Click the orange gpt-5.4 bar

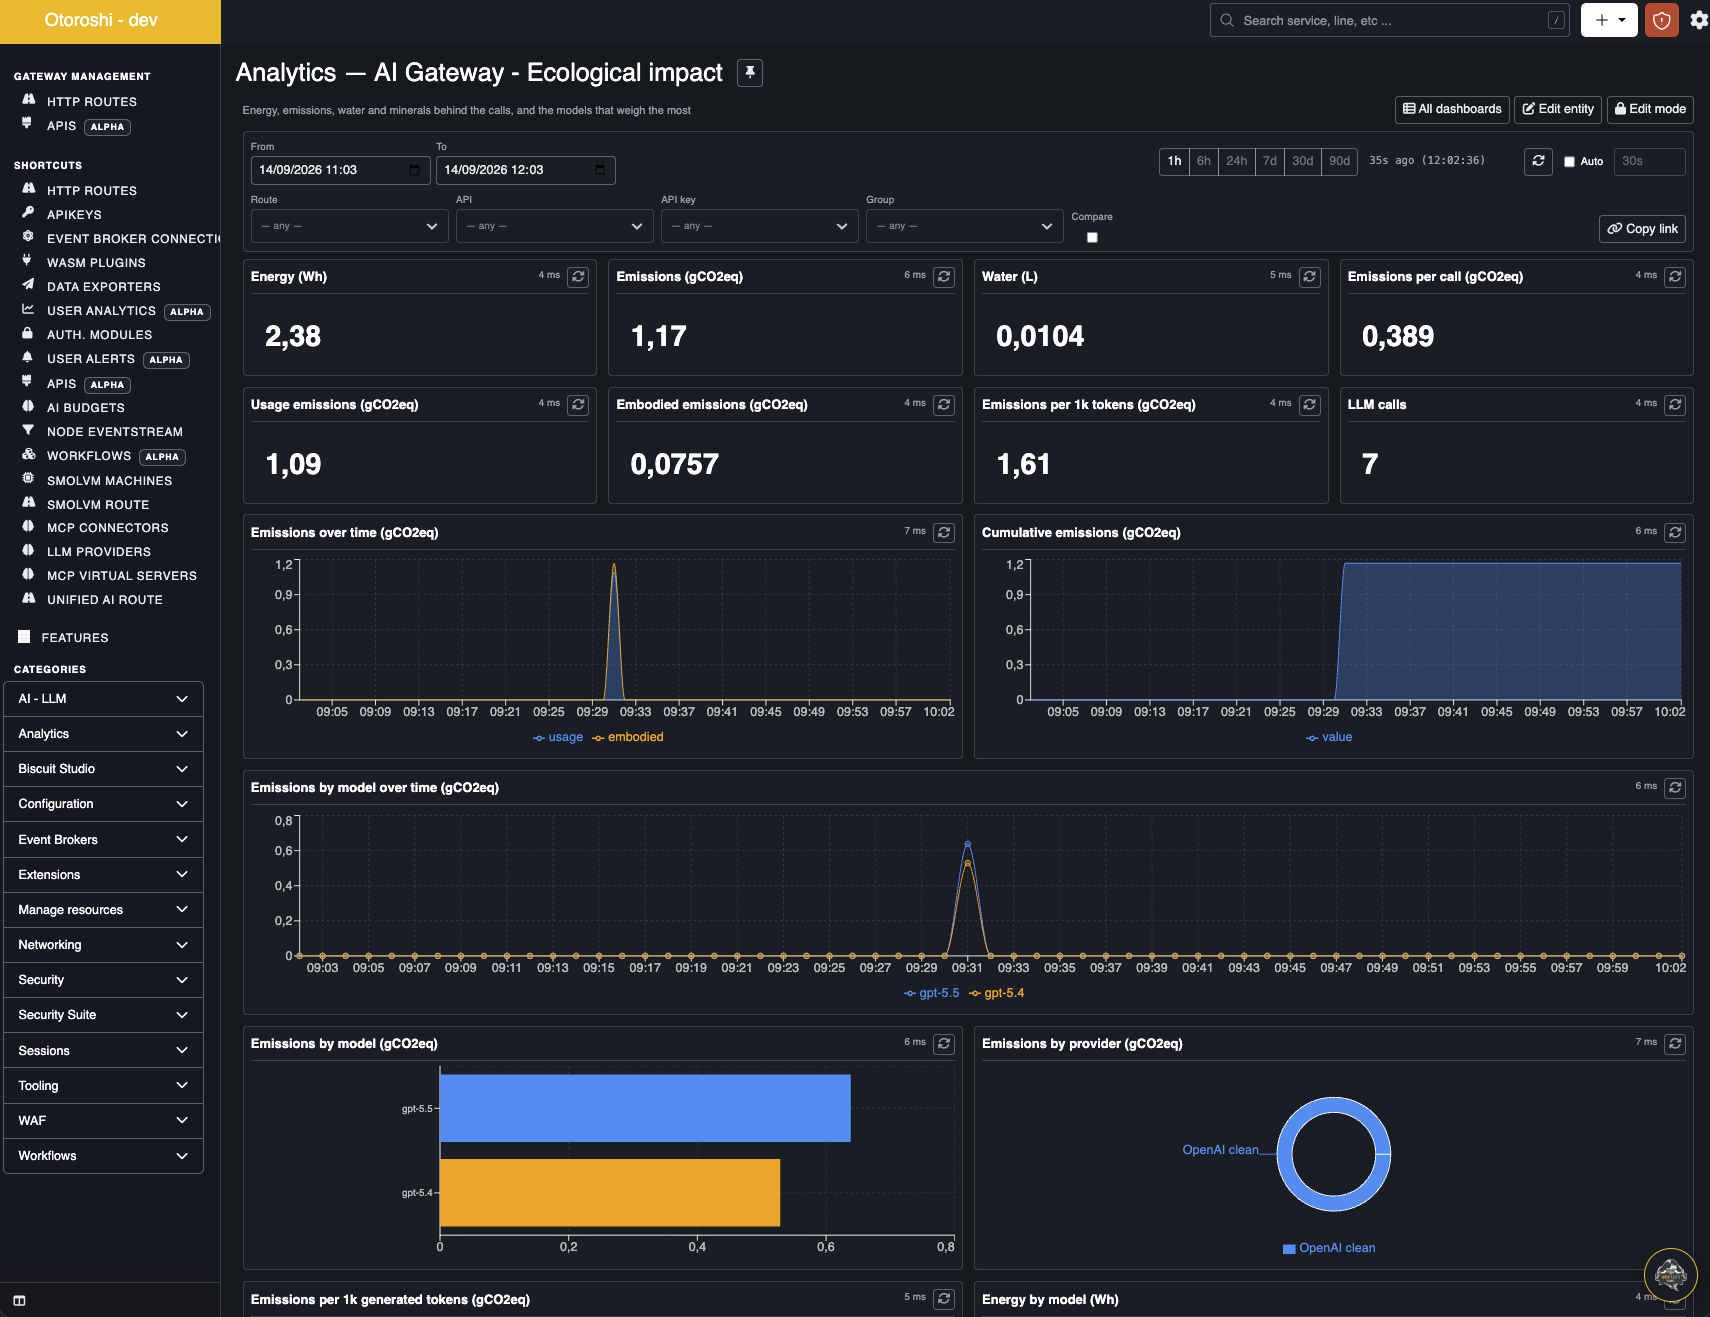[610, 1192]
